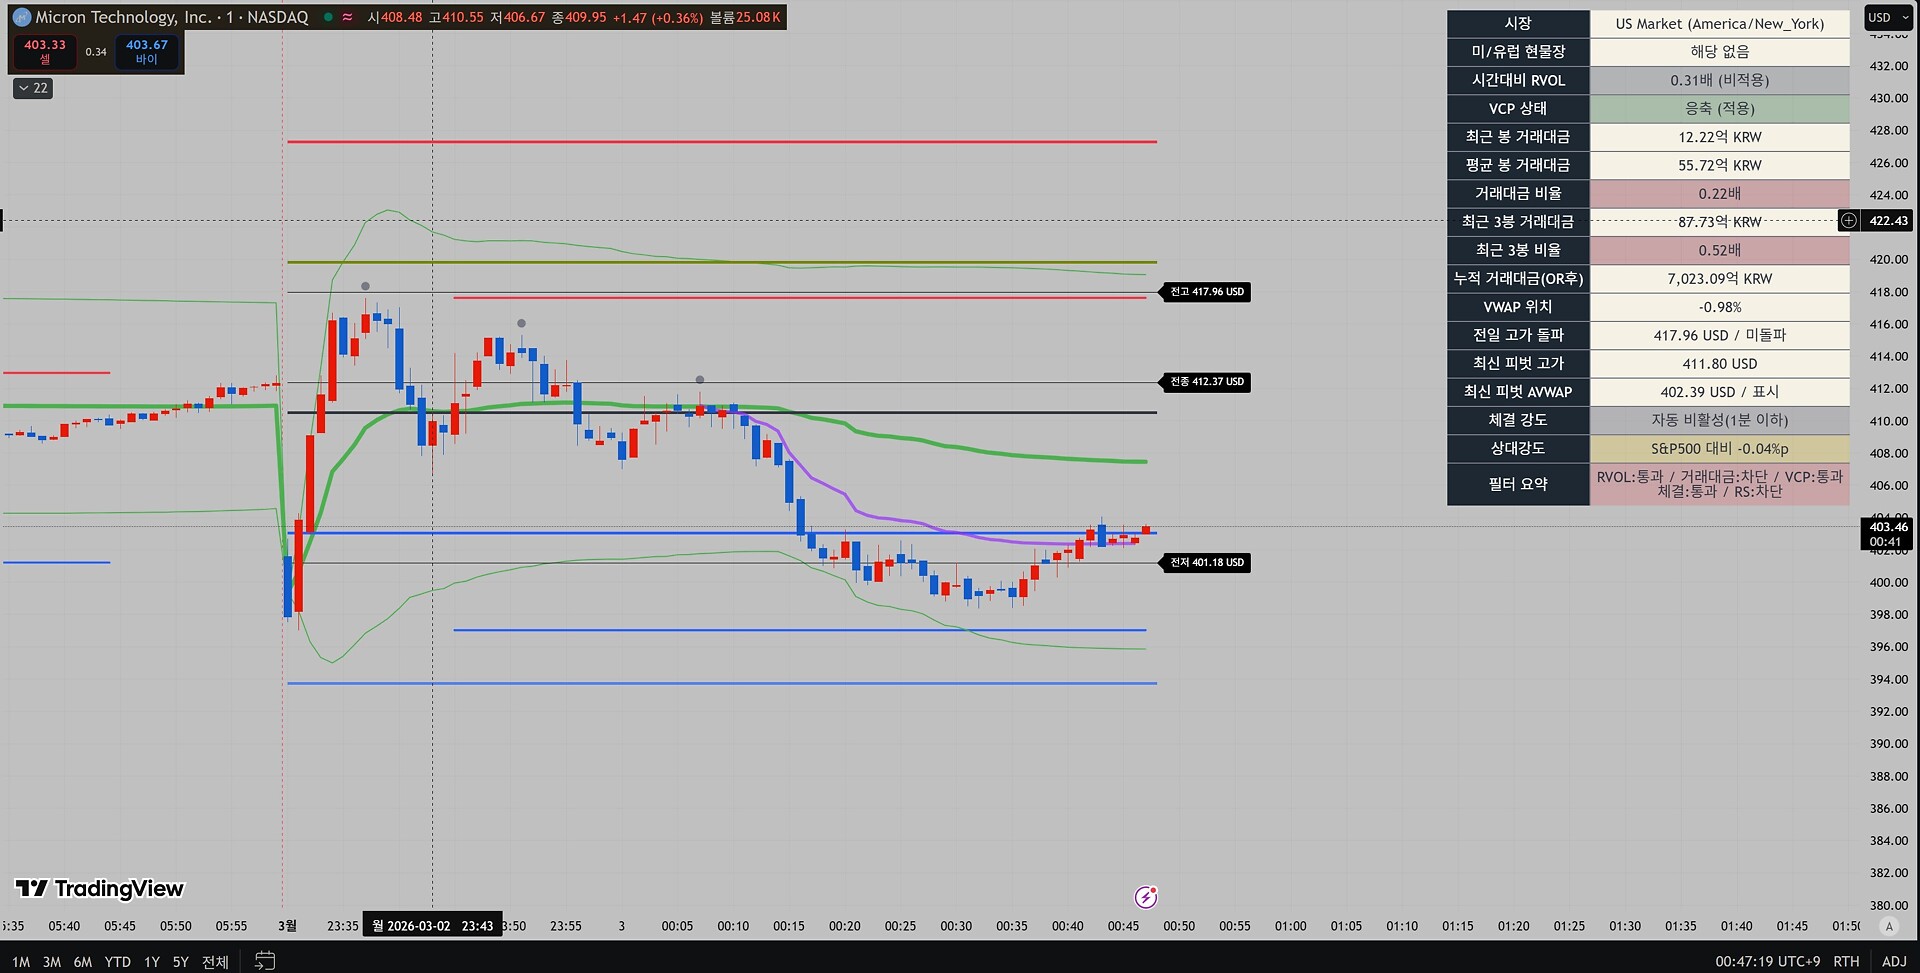
Task: Click the 403.67 buy button
Action: (147, 52)
